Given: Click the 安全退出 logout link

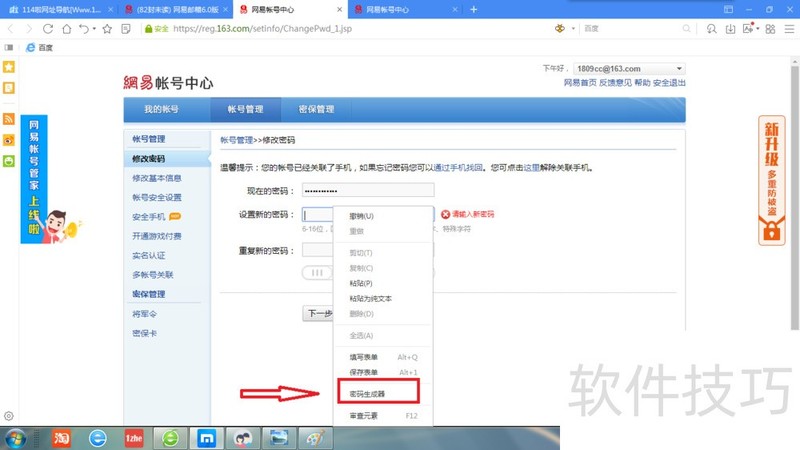Looking at the screenshot, I should click(669, 83).
